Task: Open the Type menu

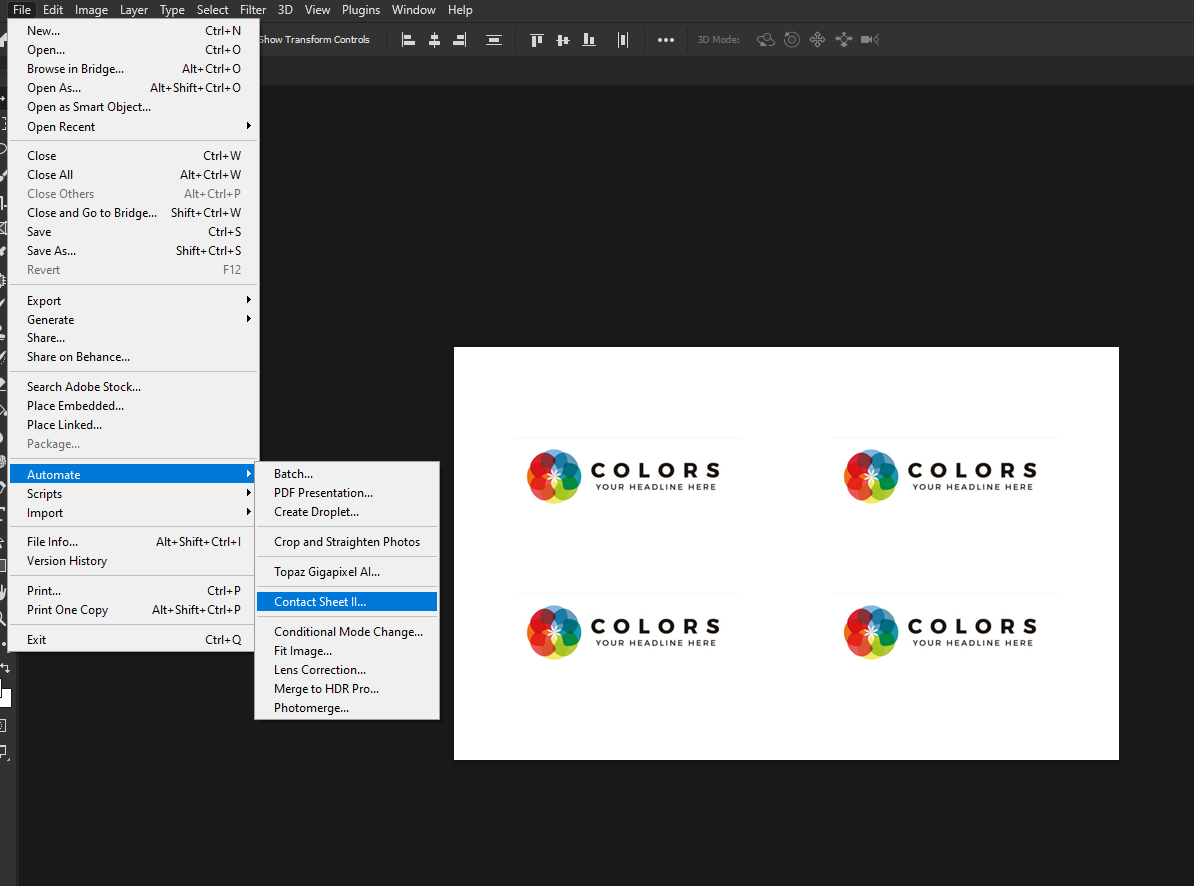Action: 172,10
